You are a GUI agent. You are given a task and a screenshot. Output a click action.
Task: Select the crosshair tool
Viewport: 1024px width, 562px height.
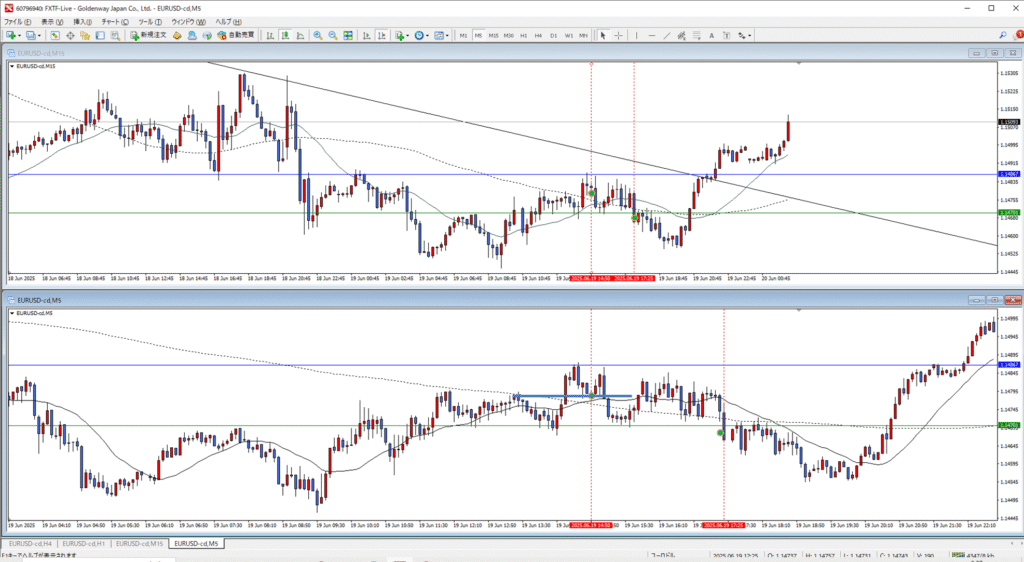tap(618, 35)
